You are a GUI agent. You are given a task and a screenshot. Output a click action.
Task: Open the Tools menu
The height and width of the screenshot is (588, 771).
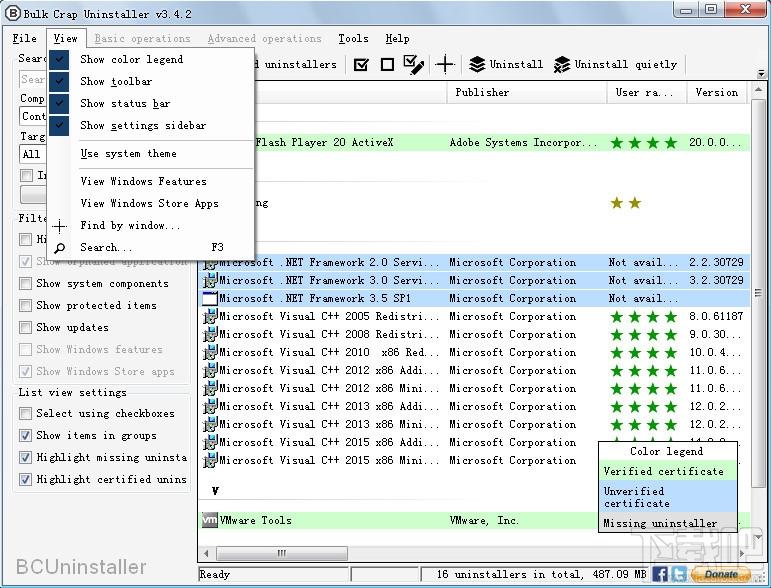click(353, 38)
